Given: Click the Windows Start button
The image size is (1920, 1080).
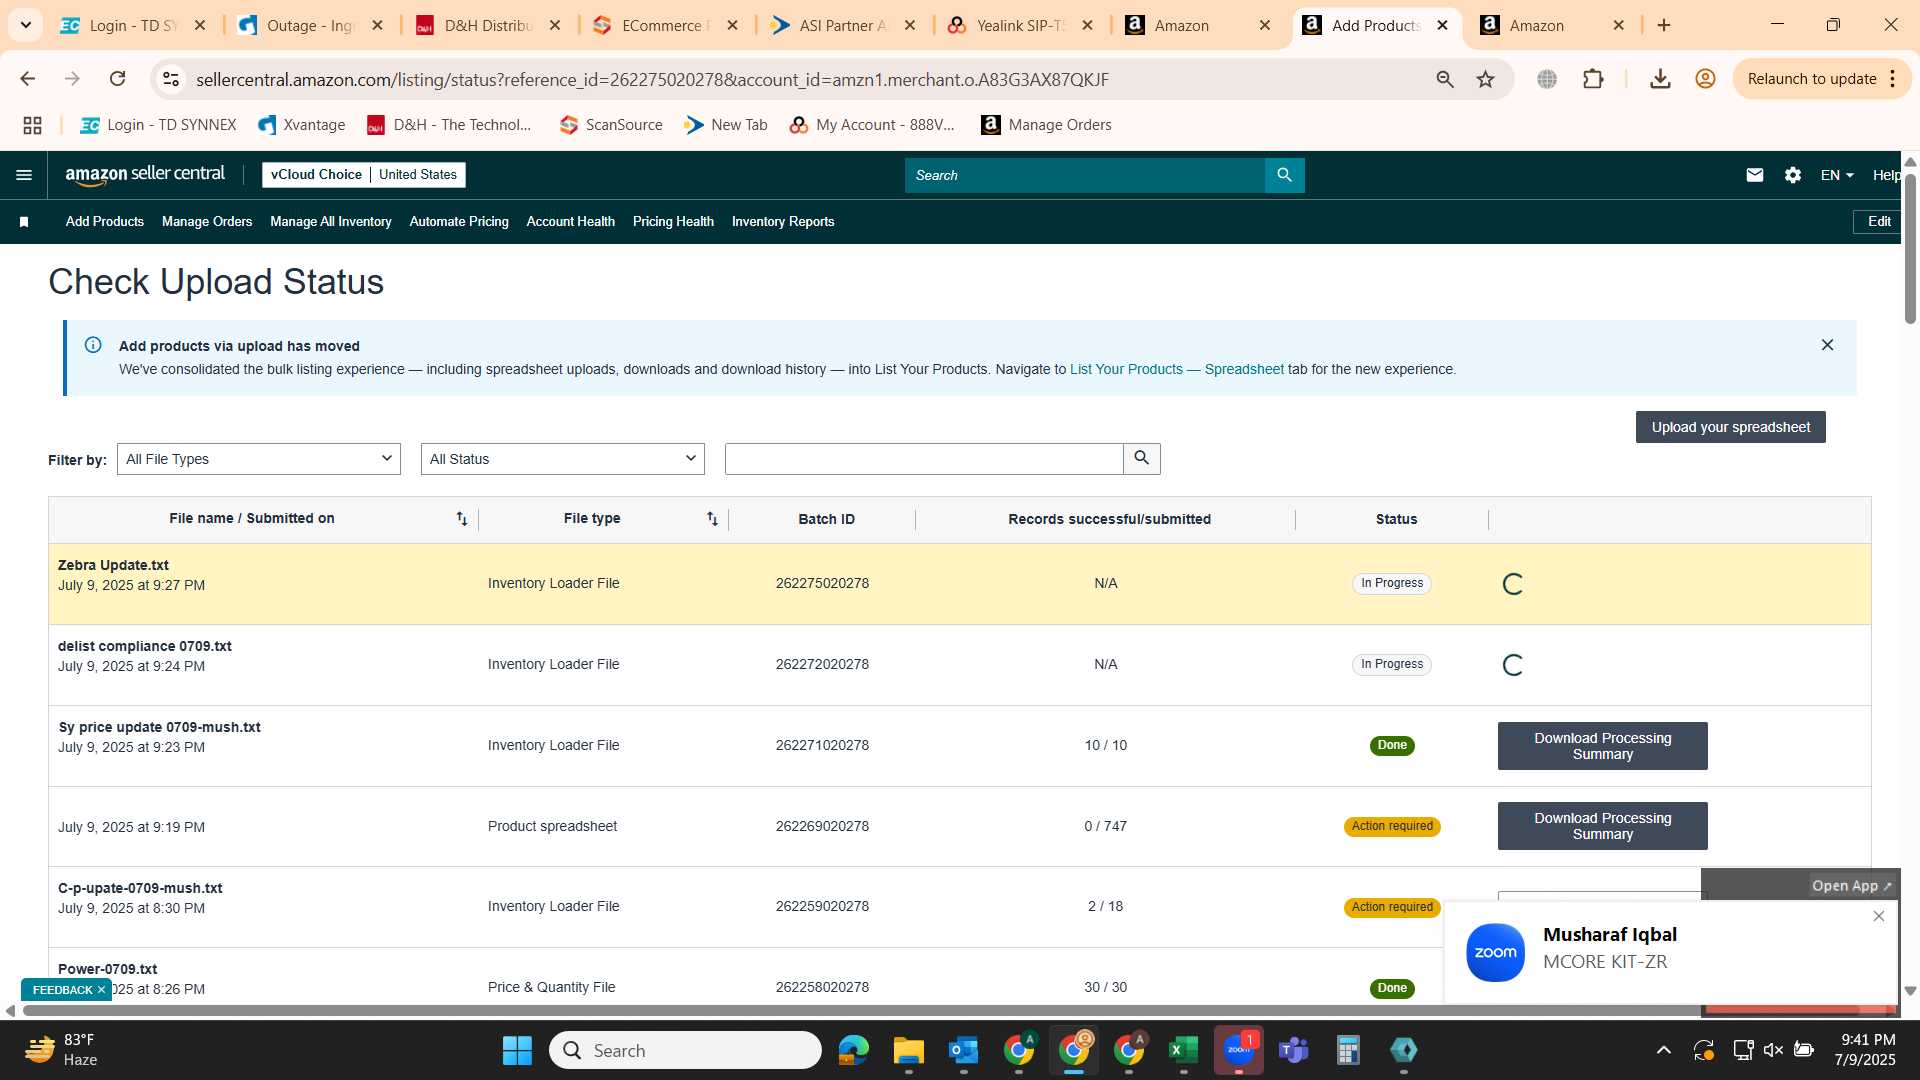Looking at the screenshot, I should [x=517, y=1050].
